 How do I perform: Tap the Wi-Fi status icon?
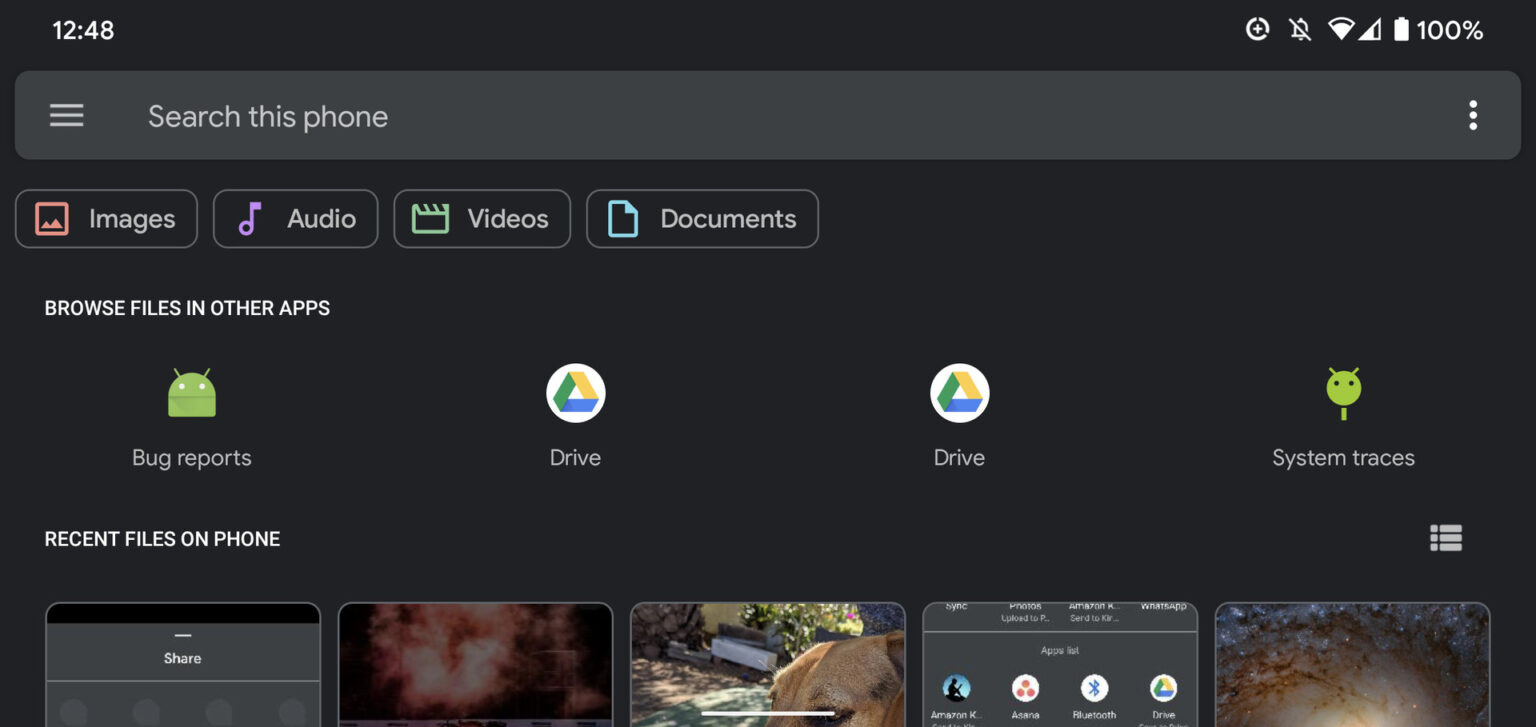[x=1341, y=30]
